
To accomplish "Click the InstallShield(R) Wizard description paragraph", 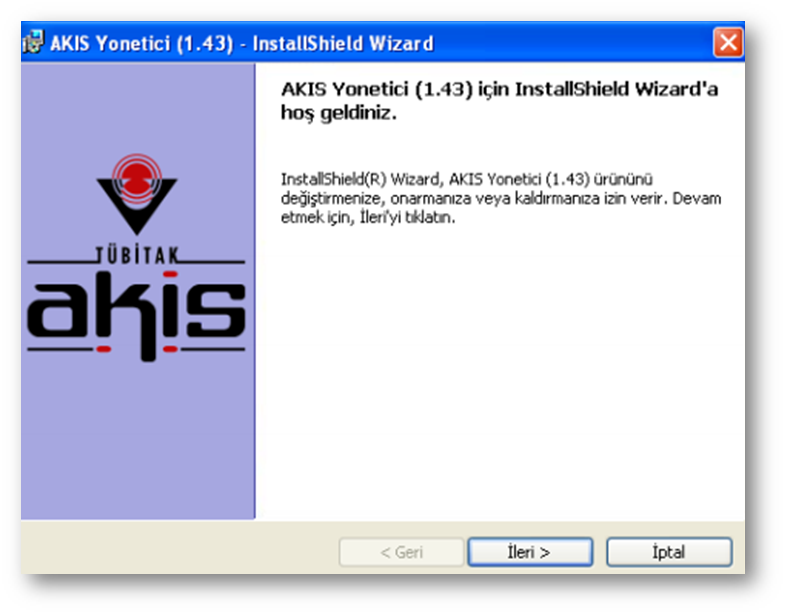I will [x=501, y=198].
